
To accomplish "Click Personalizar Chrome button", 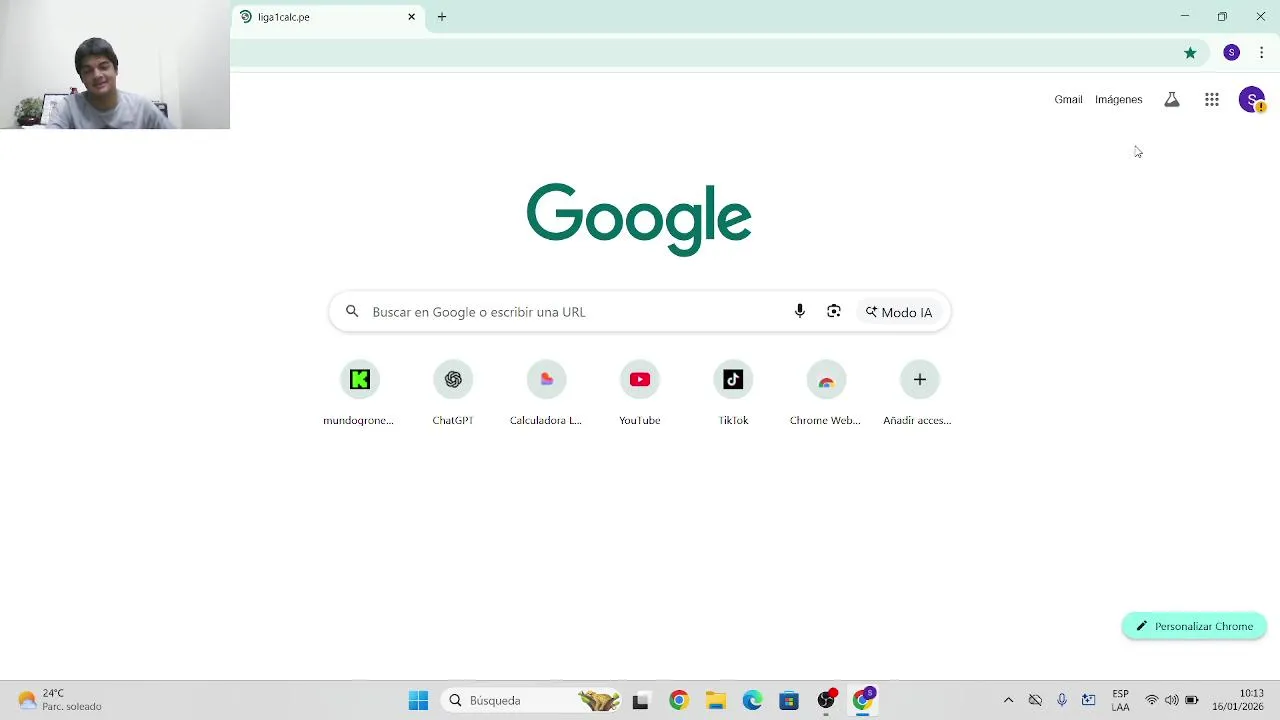I will pos(1194,626).
